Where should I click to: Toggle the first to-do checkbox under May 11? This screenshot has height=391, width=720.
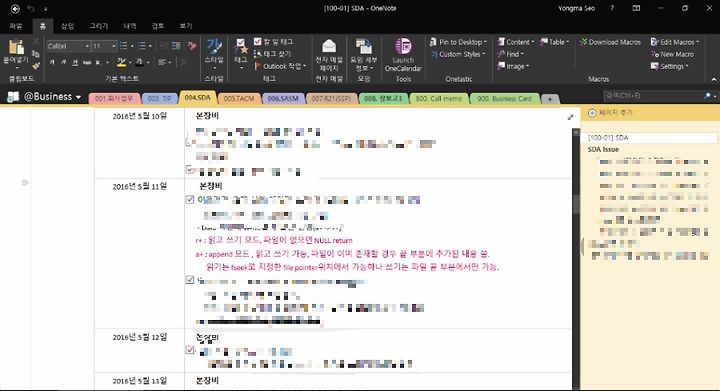pyautogui.click(x=190, y=199)
